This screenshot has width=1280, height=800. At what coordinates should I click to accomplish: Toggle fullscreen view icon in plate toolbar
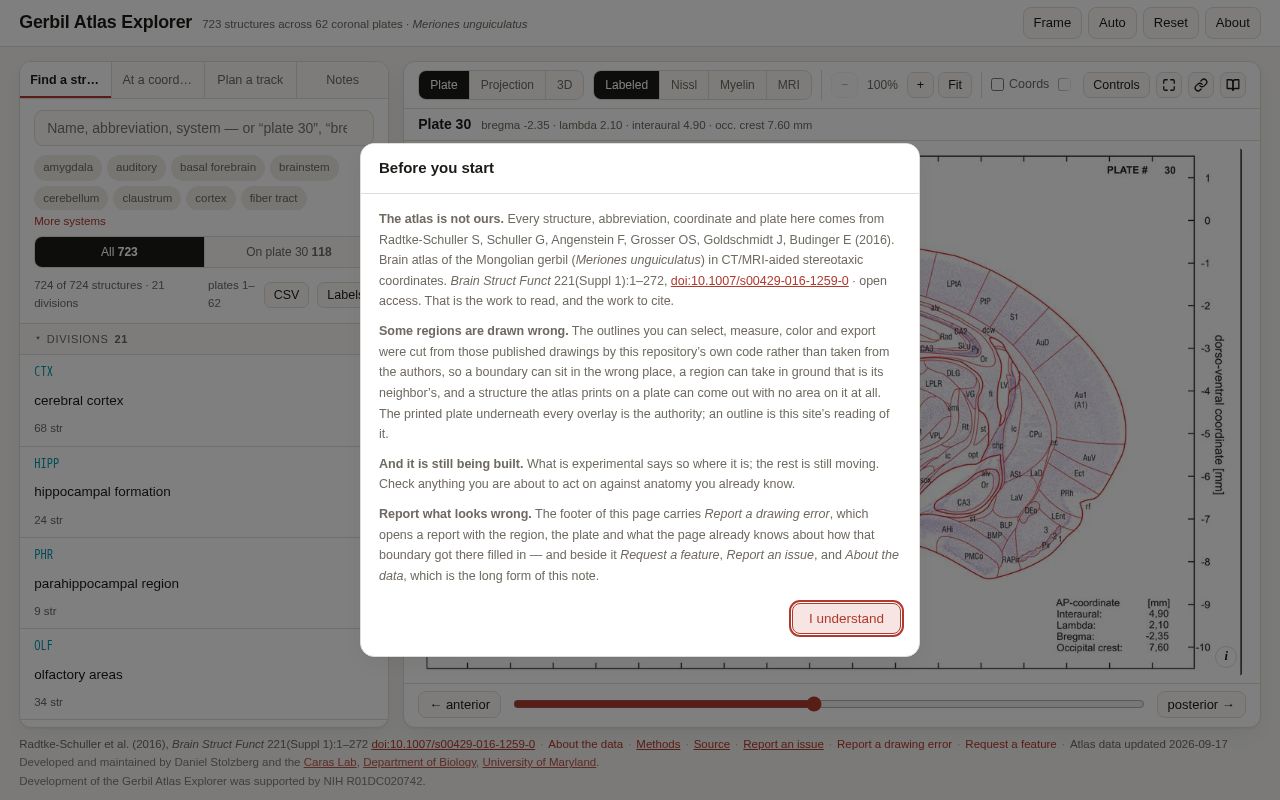[x=1169, y=85]
